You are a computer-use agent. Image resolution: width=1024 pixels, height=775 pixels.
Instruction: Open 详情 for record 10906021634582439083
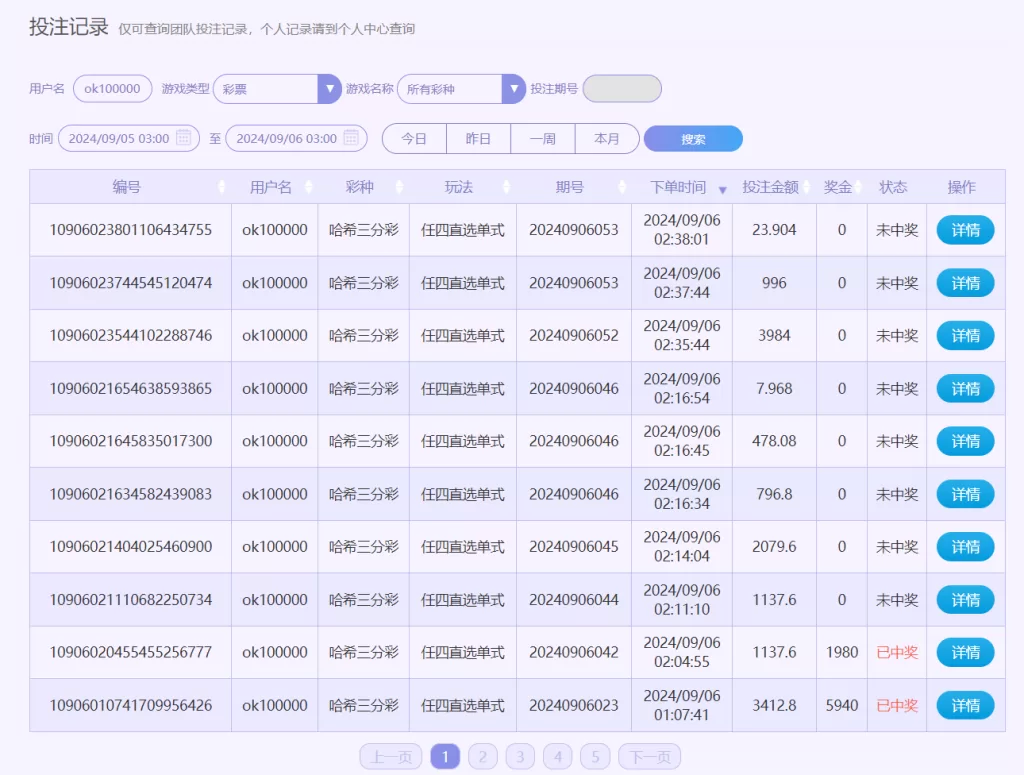(x=965, y=494)
